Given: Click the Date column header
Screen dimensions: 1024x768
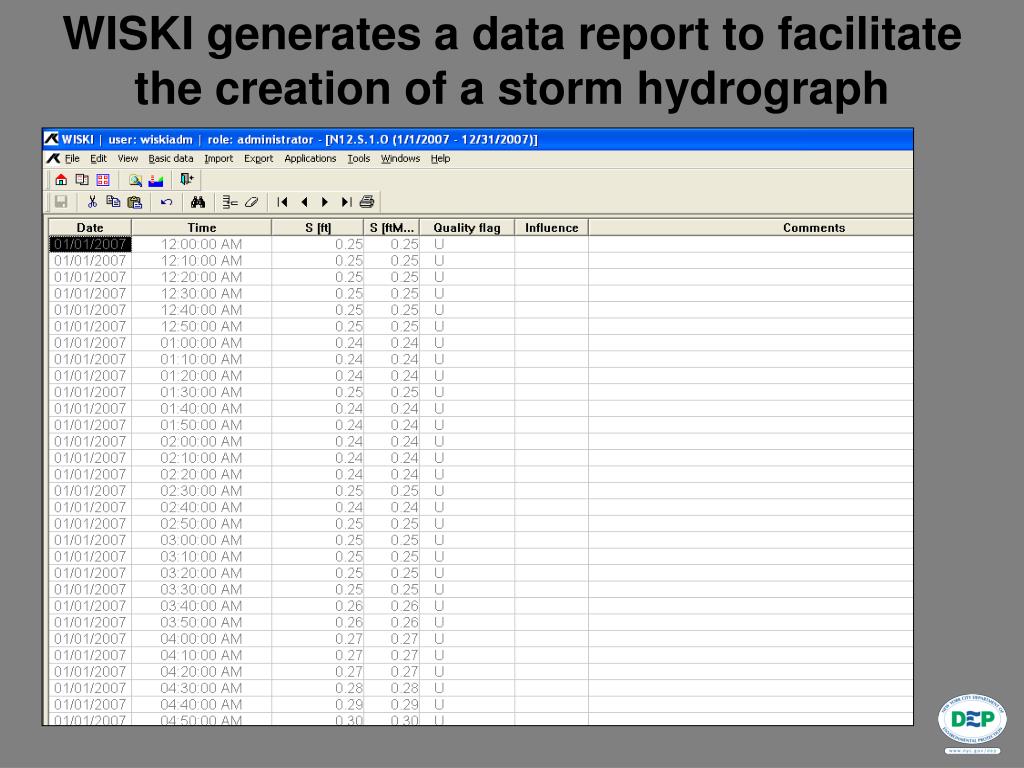Looking at the screenshot, I should click(x=90, y=227).
